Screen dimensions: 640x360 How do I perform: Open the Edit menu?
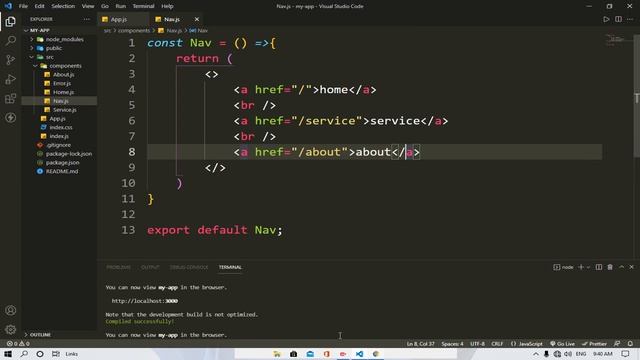pyautogui.click(x=40, y=6)
